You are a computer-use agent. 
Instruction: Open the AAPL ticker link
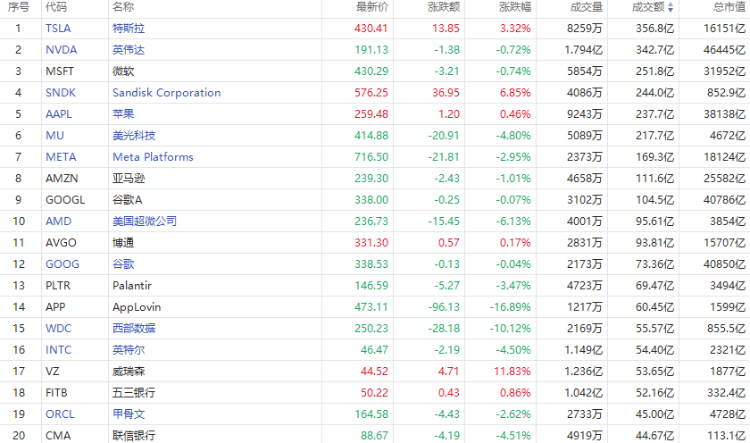coord(58,114)
